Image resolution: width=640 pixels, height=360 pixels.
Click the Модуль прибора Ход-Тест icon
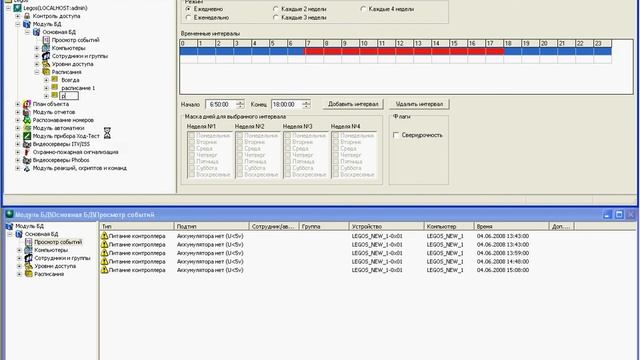pyautogui.click(x=27, y=136)
